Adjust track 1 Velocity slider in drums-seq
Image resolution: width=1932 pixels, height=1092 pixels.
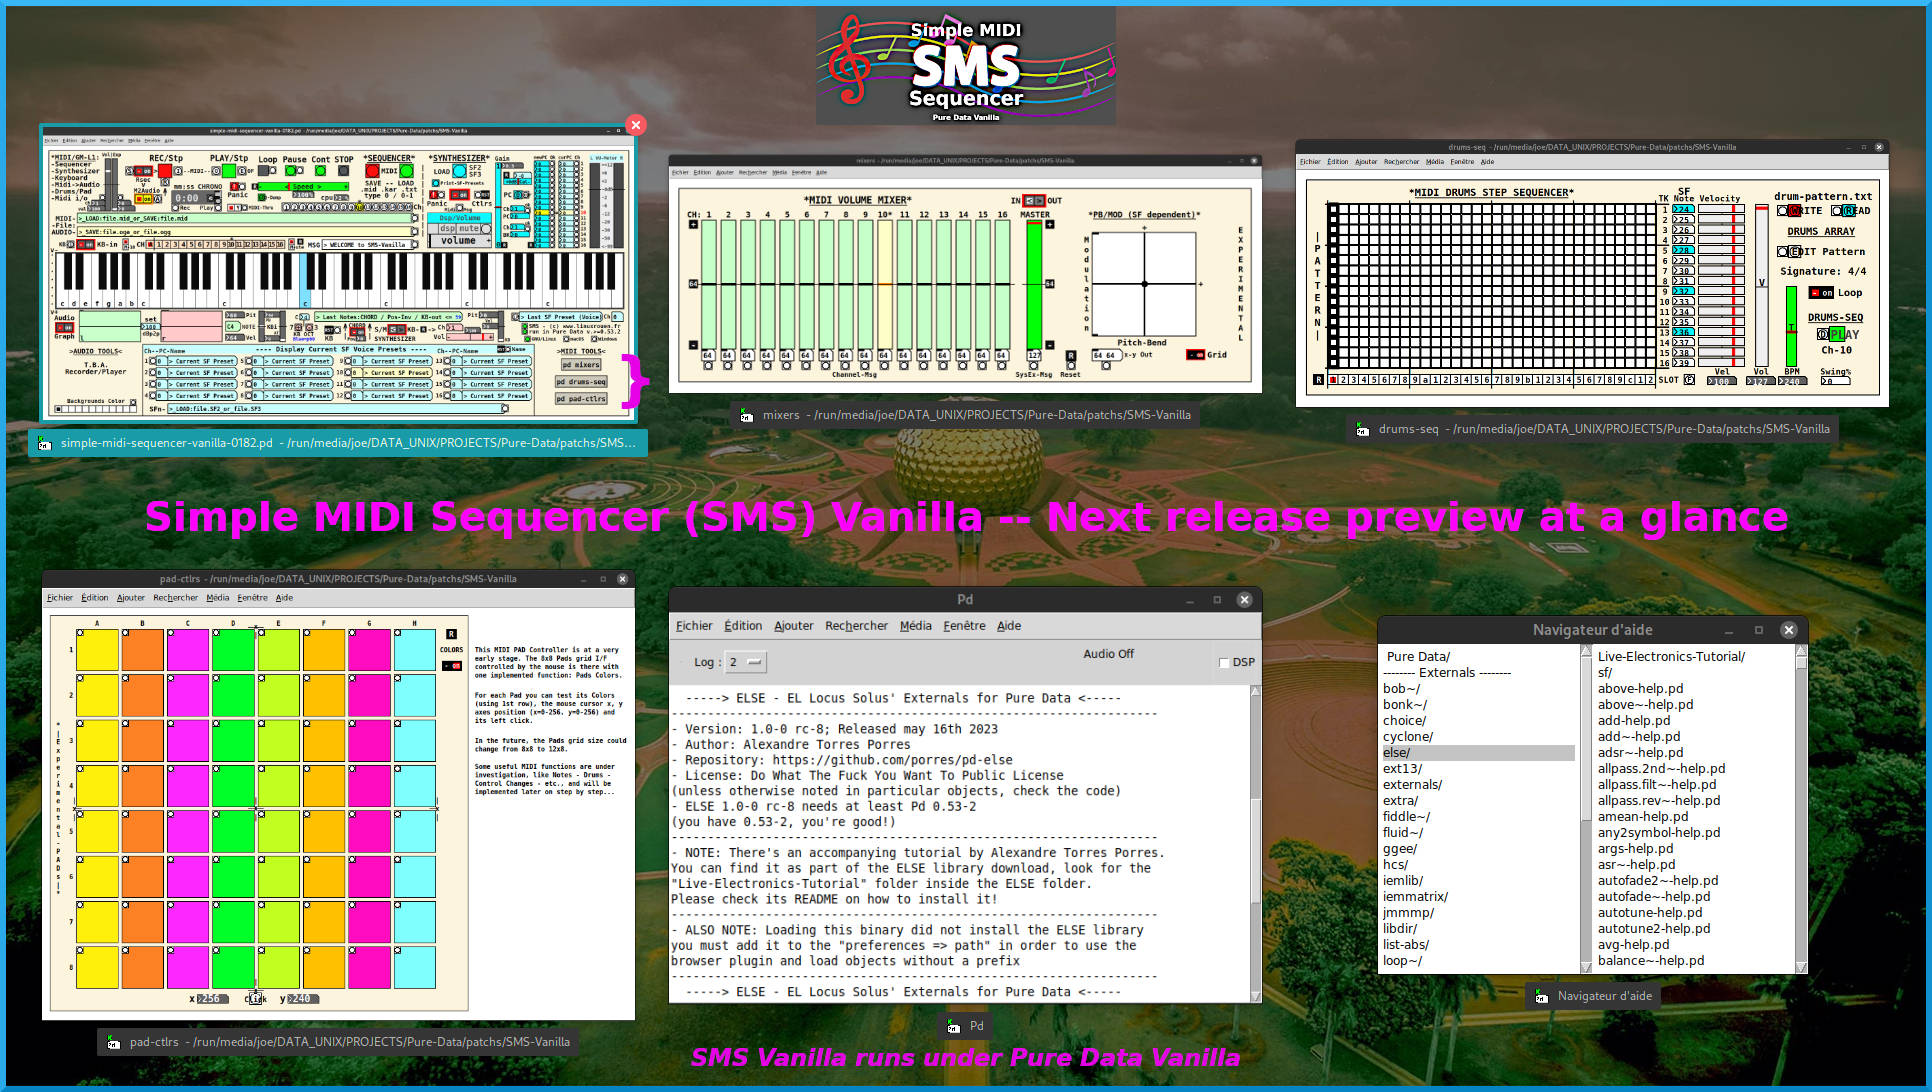(1721, 208)
